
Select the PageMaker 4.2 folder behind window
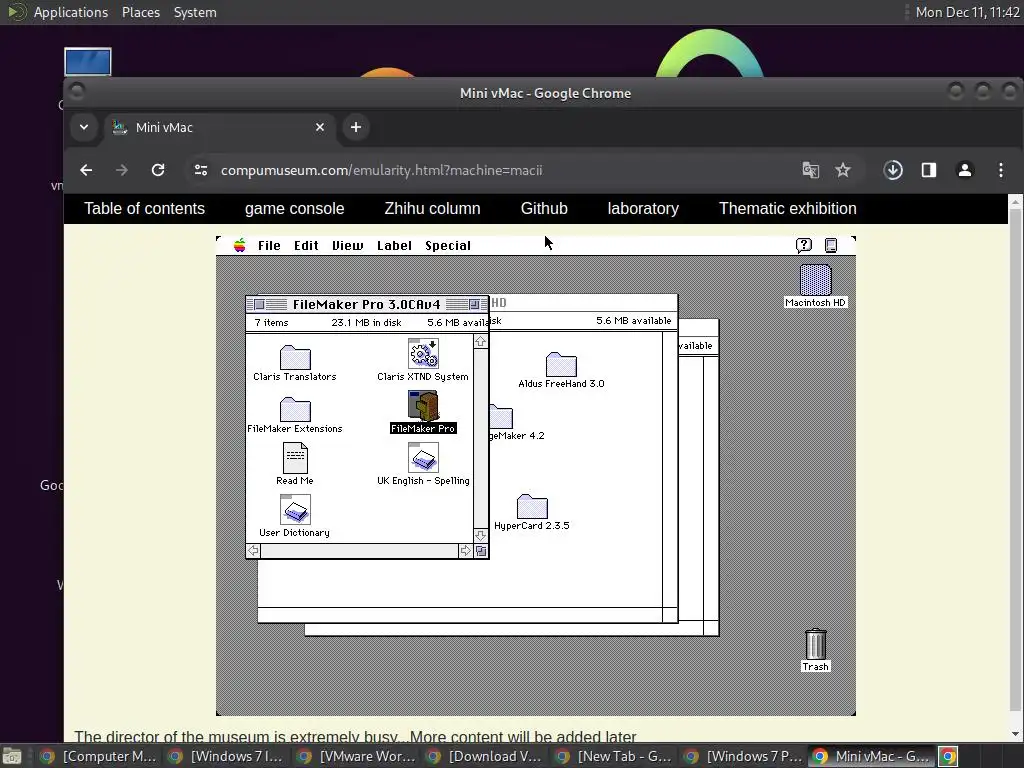(x=502, y=417)
